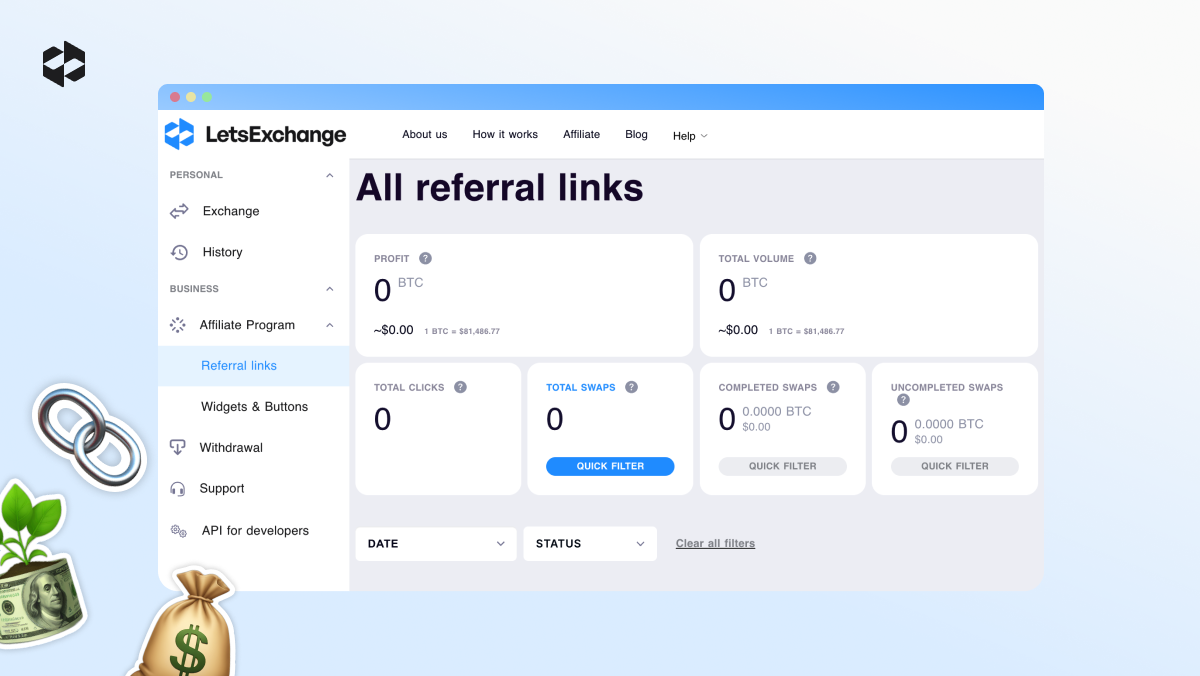Screen dimensions: 1200x676
Task: Collapse the Affiliate Program submenu
Action: point(330,325)
